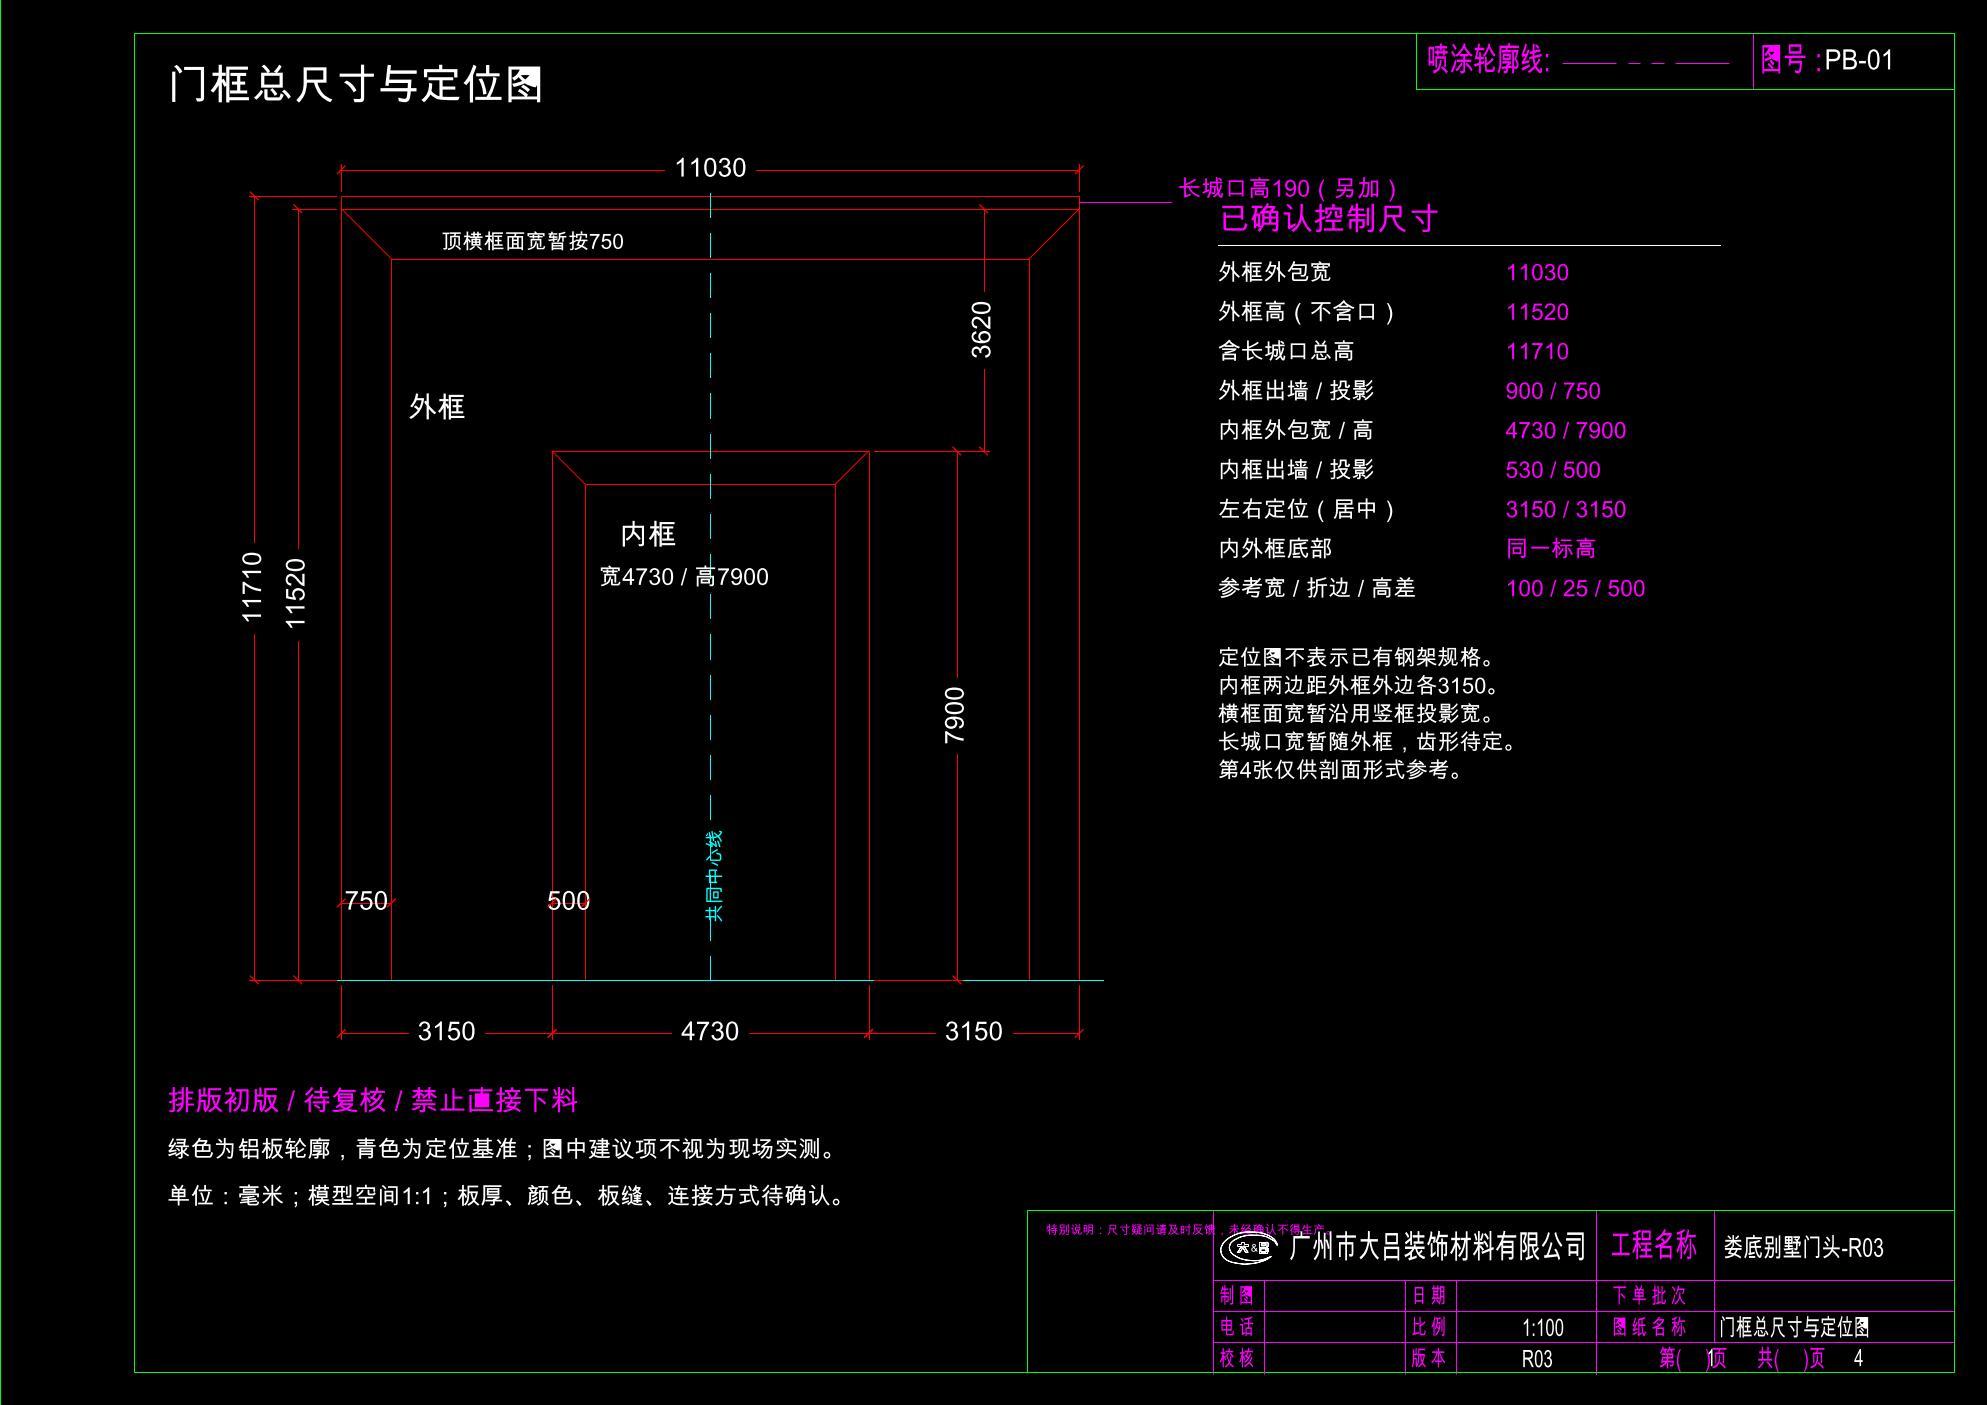1987x1405 pixels.
Task: Click the magenta 11710 value in the table
Action: (x=1537, y=352)
